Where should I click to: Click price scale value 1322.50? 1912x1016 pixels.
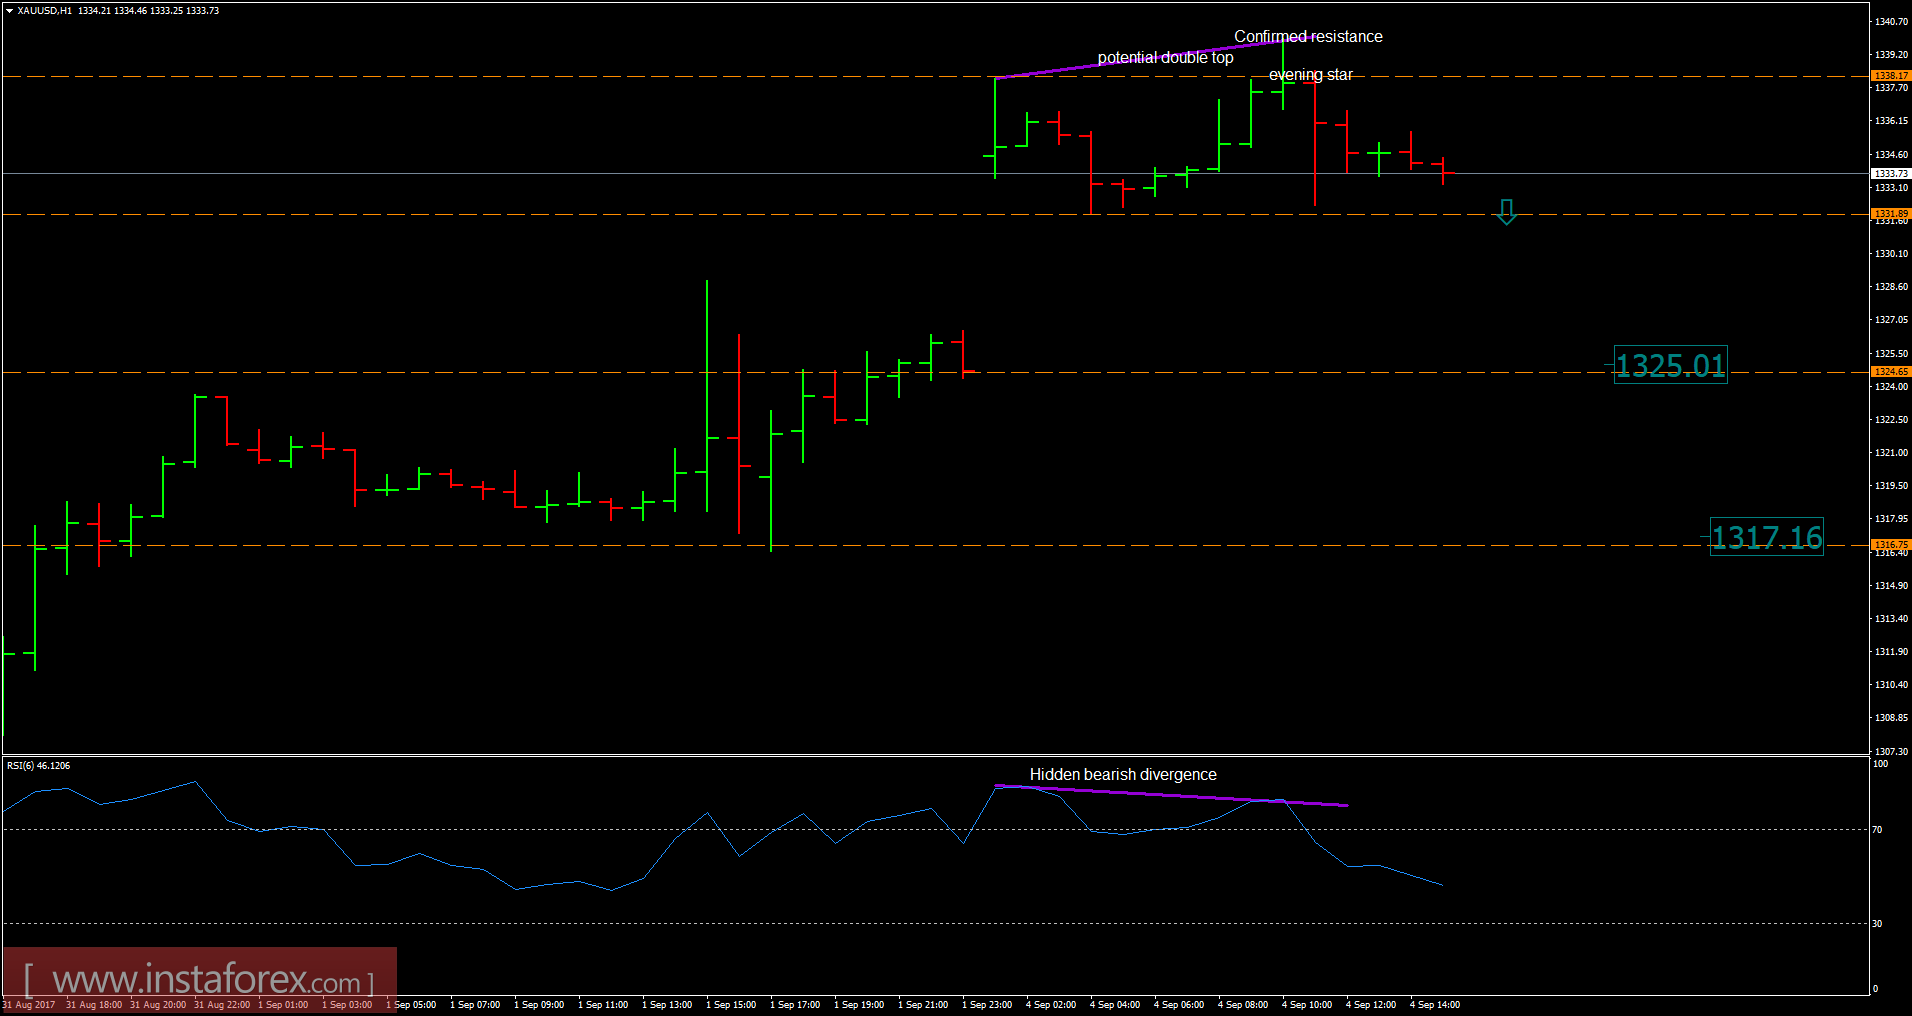(x=1891, y=420)
